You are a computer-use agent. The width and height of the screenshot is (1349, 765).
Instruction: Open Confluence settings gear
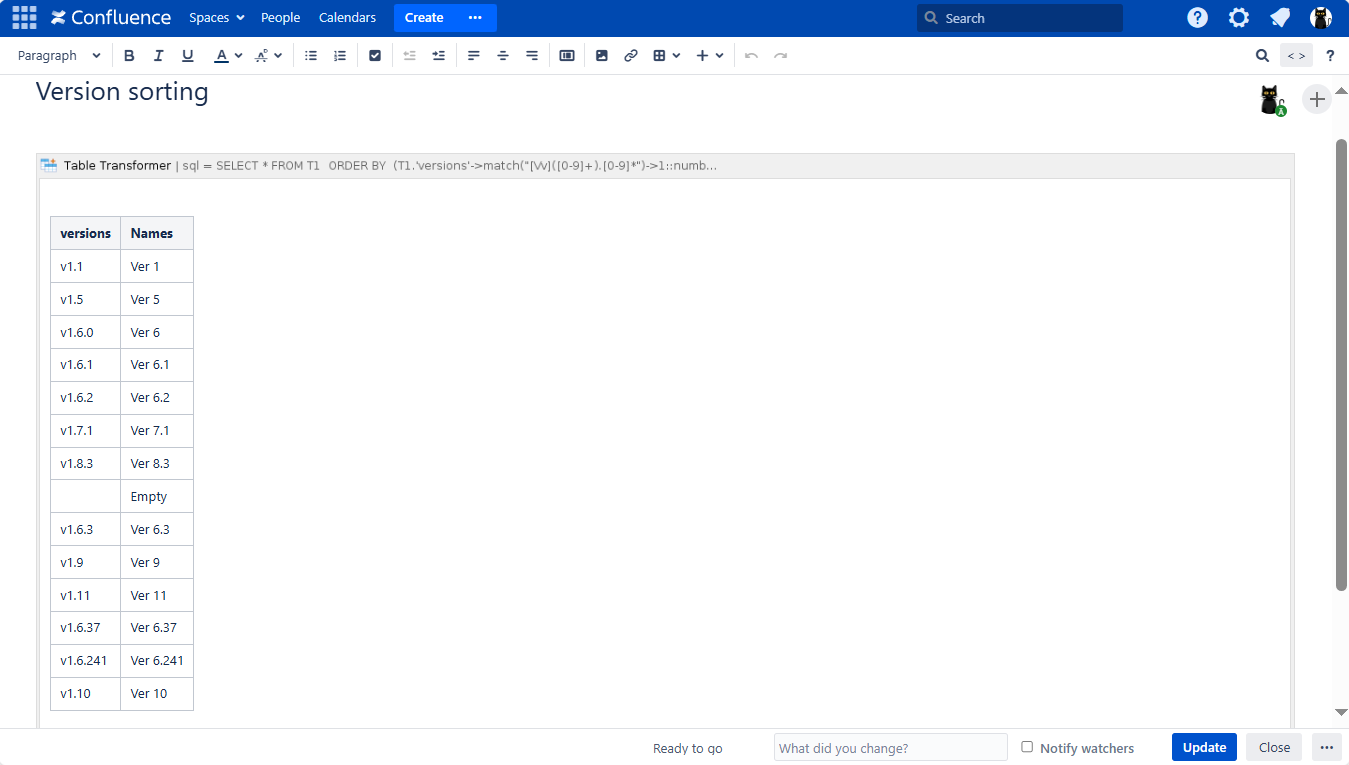point(1239,18)
